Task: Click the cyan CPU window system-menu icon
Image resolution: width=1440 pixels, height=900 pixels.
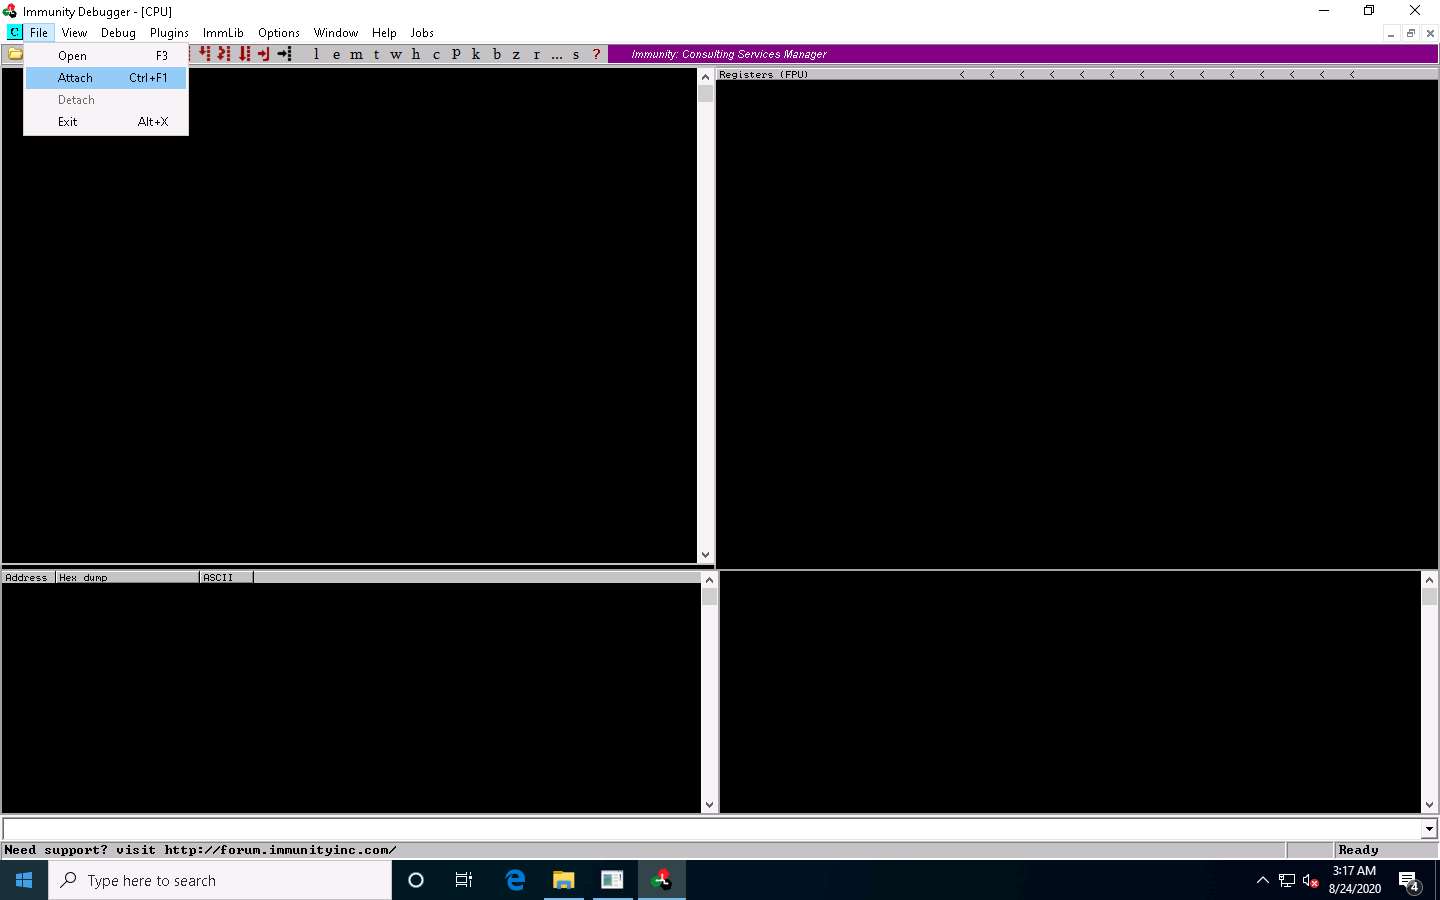Action: coord(14,32)
